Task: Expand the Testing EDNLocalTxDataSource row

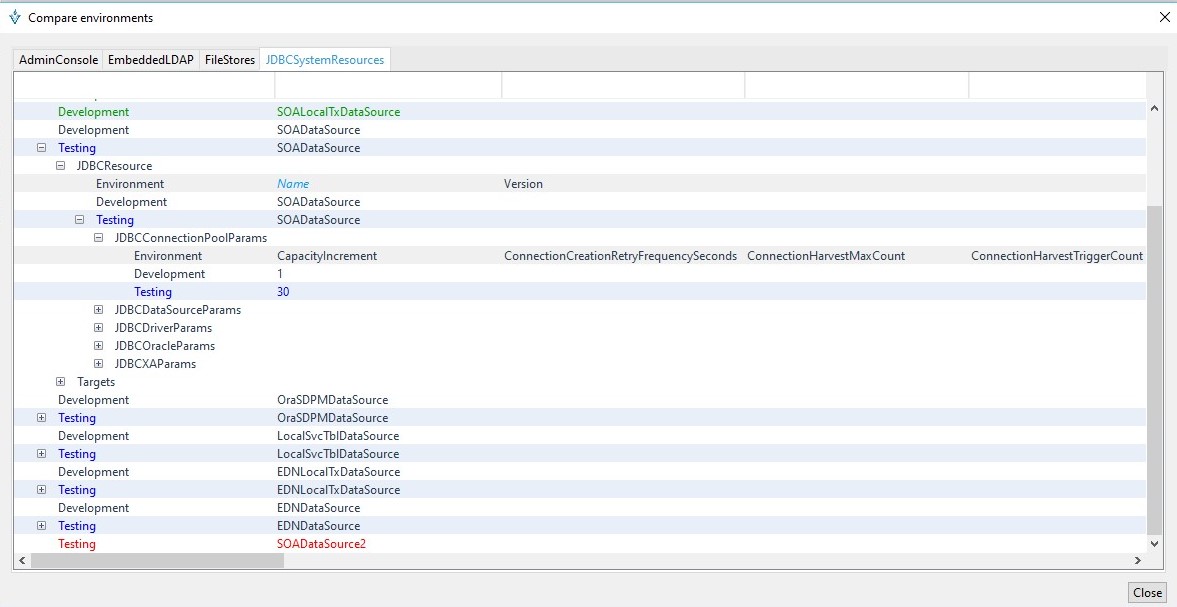Action: pyautogui.click(x=41, y=490)
